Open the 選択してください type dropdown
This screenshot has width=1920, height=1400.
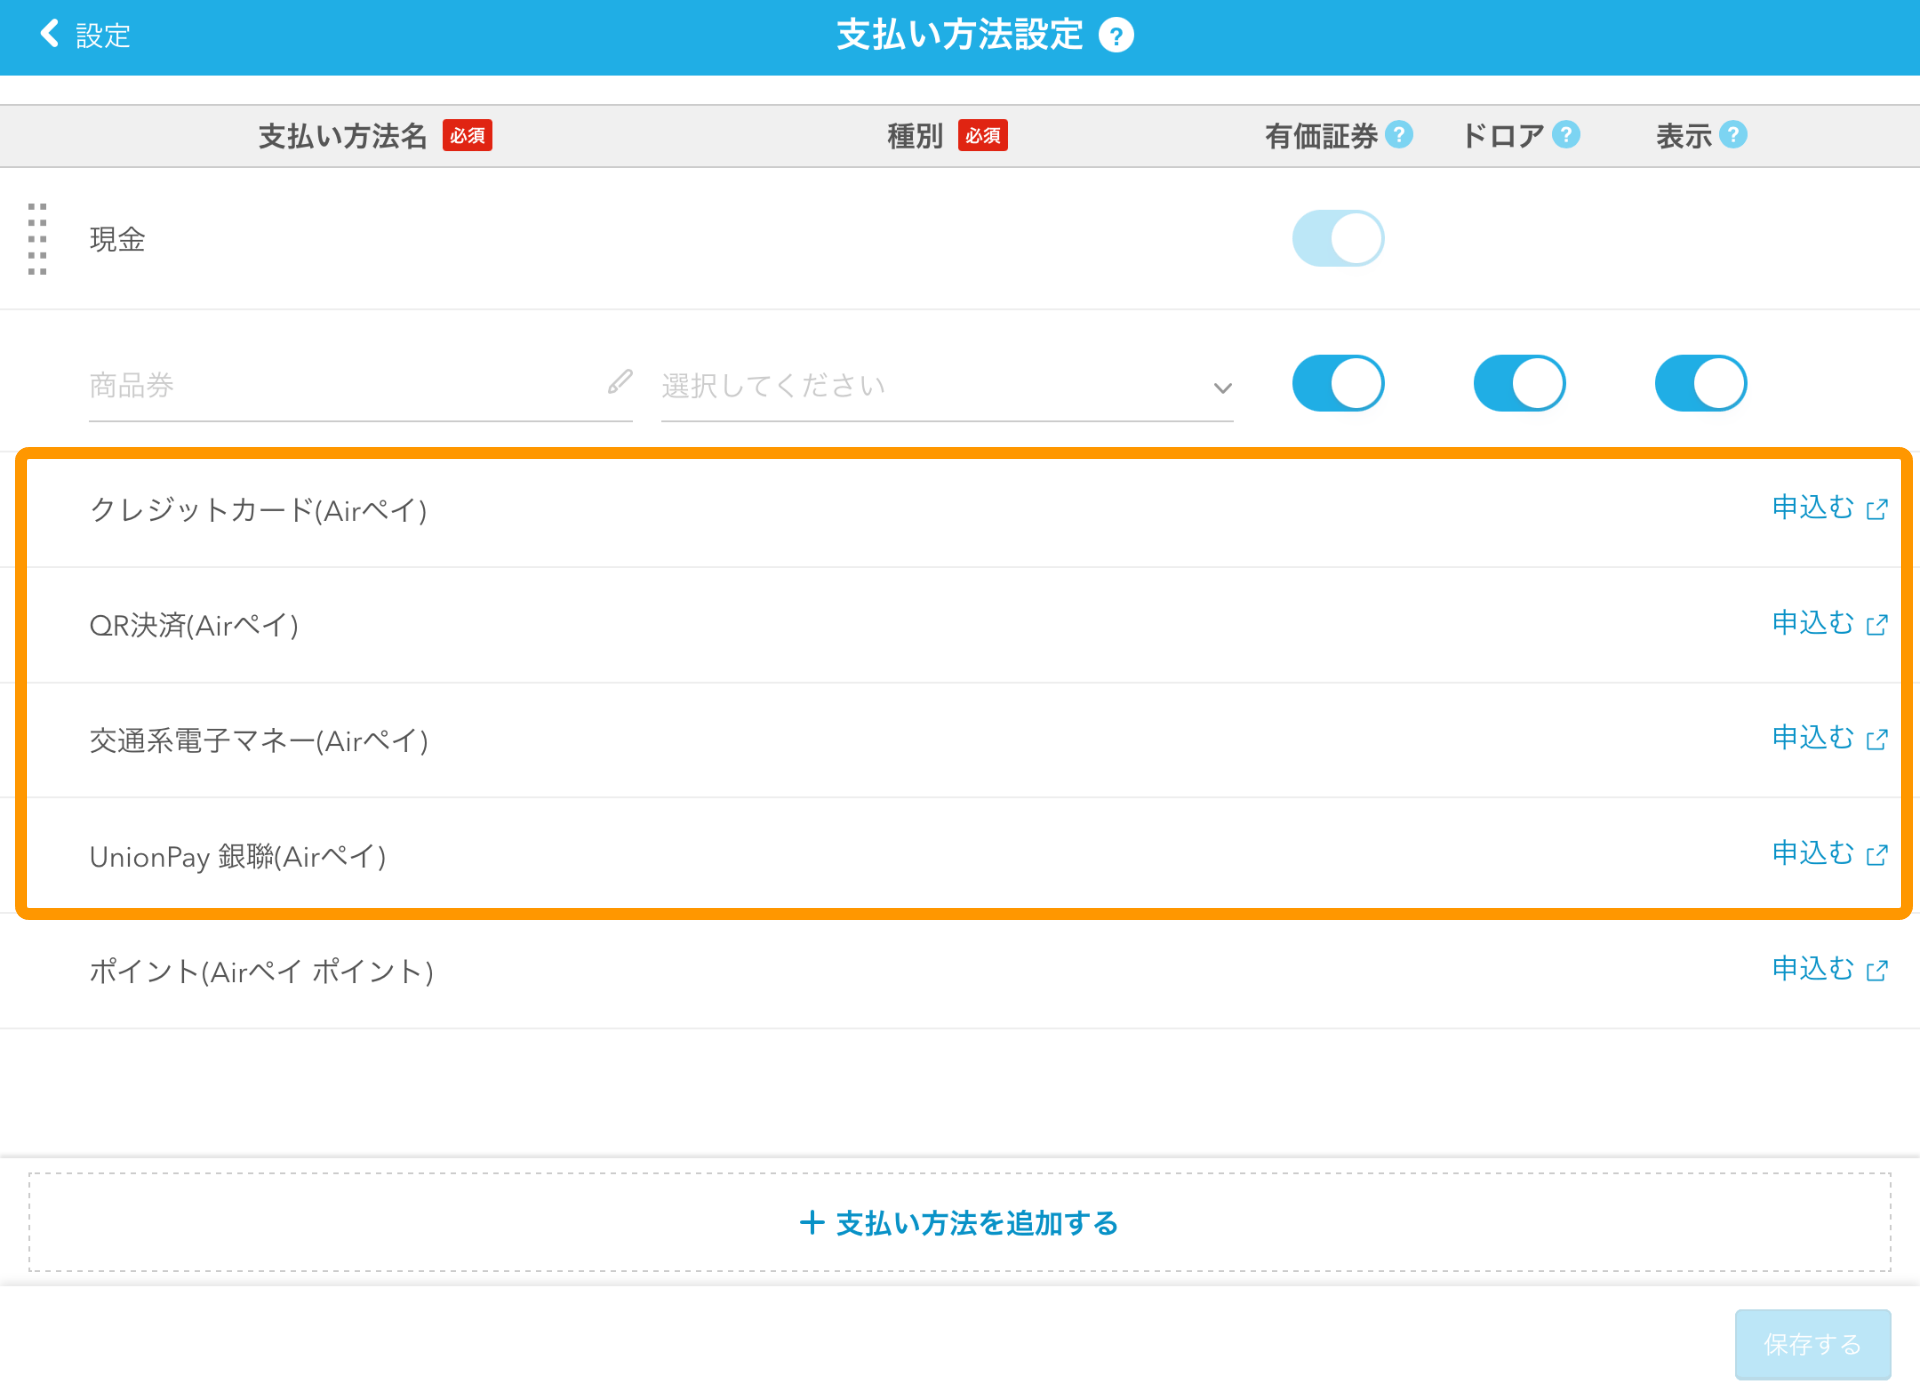pyautogui.click(x=946, y=386)
